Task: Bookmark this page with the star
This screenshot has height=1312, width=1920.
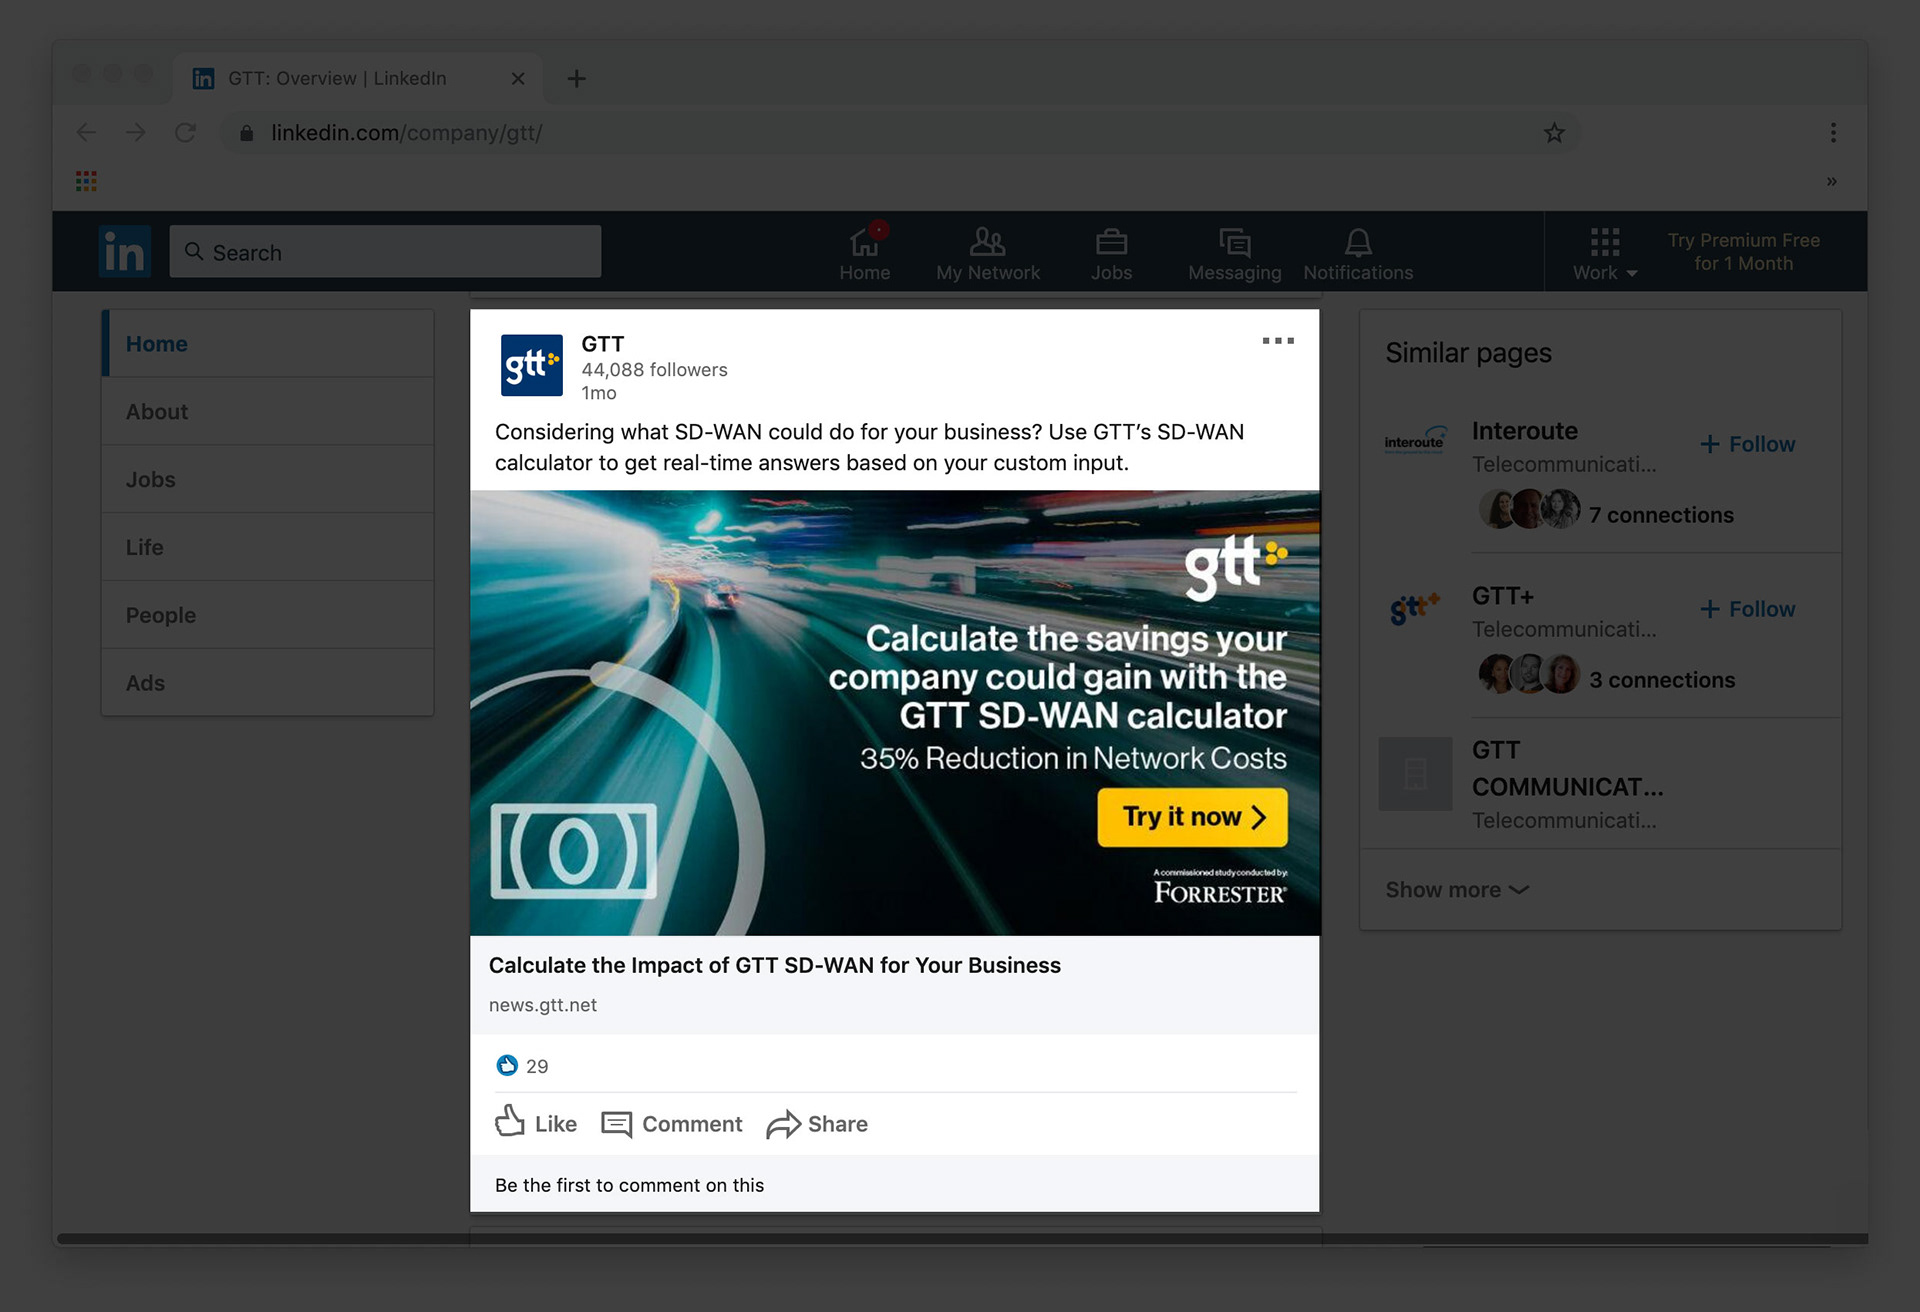Action: 1554,133
